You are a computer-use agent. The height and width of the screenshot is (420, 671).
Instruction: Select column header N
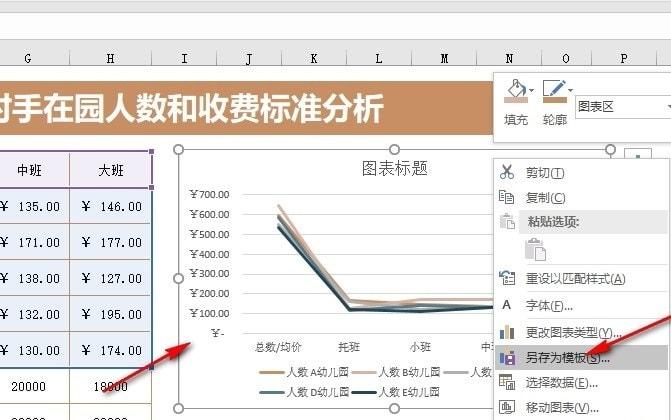tap(509, 58)
